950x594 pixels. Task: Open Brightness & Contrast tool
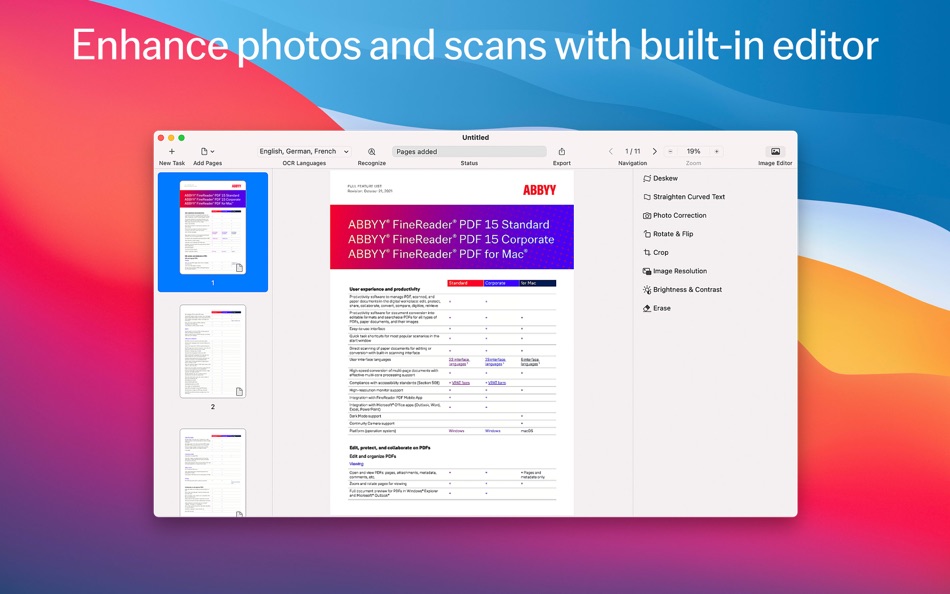(682, 290)
